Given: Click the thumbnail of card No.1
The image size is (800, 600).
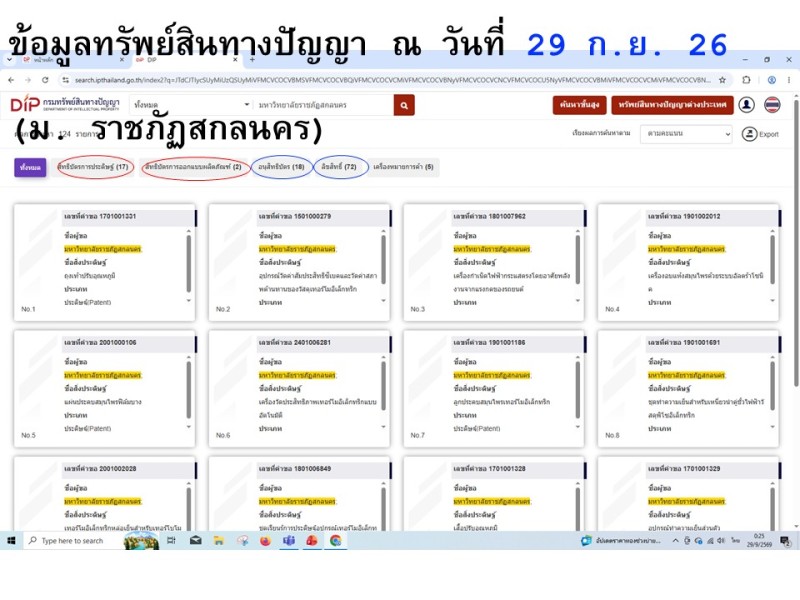Looking at the screenshot, I should pos(39,255).
